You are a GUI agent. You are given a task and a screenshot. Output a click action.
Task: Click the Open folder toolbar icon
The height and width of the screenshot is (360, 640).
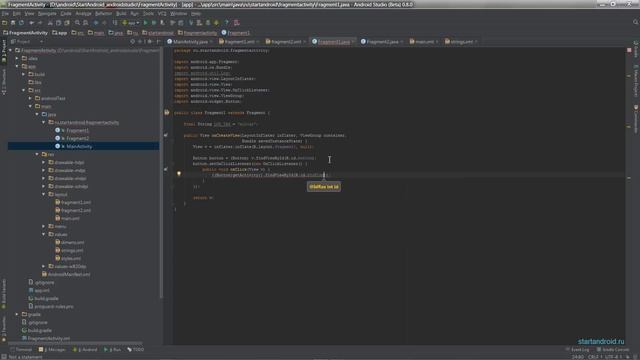[4, 23]
